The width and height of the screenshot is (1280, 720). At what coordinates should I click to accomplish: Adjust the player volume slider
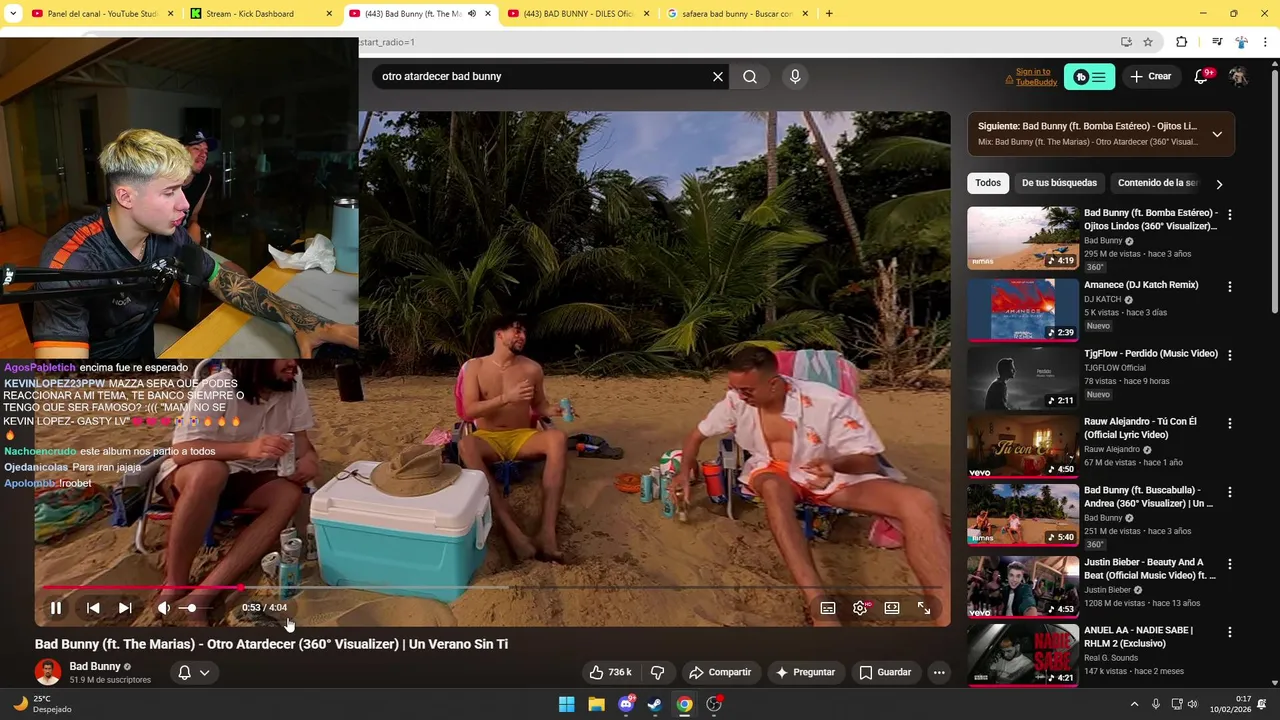coord(195,608)
